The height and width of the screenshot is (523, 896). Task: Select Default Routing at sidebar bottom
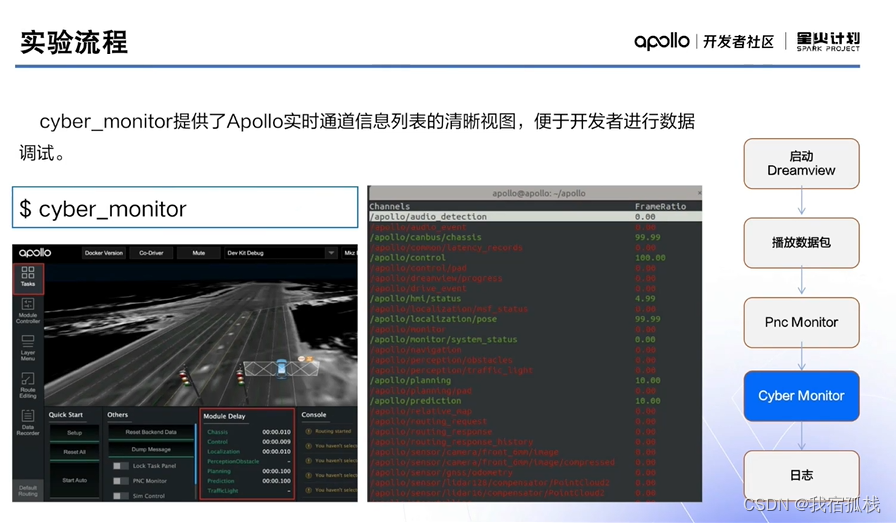27,490
